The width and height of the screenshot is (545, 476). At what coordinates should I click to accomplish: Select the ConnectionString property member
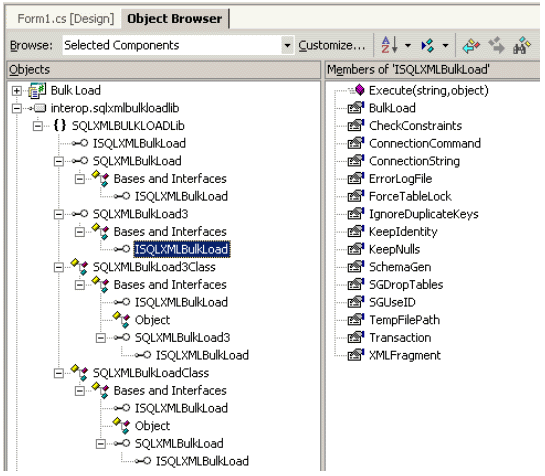pos(414,161)
